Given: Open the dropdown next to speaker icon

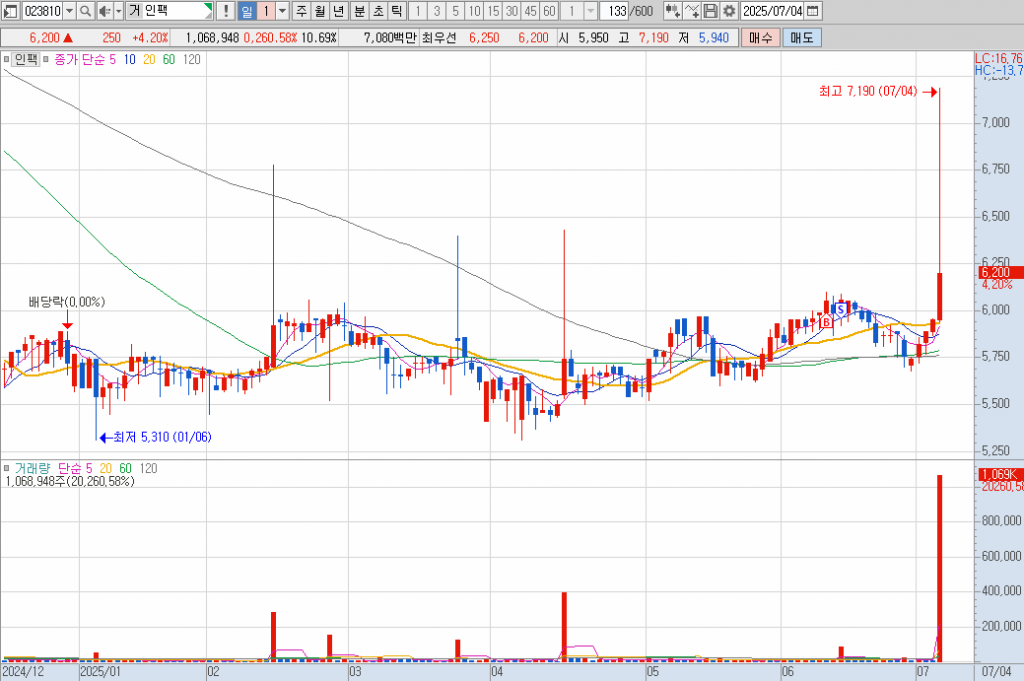Looking at the screenshot, I should tap(118, 11).
